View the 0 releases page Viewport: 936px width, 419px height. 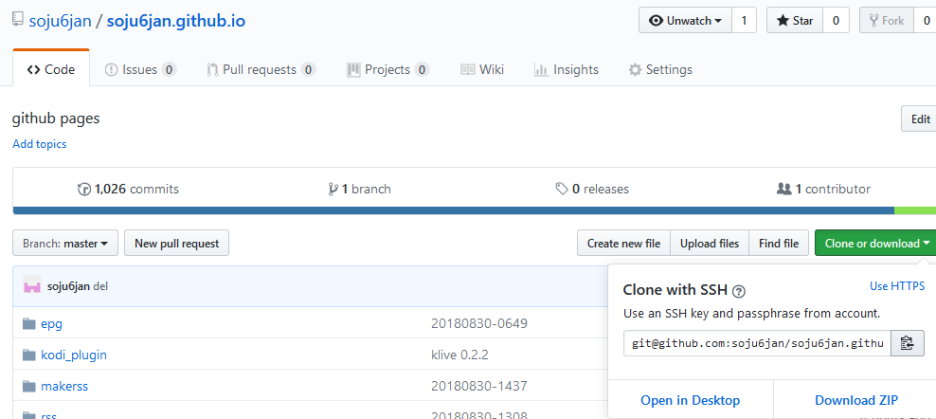pyautogui.click(x=592, y=189)
